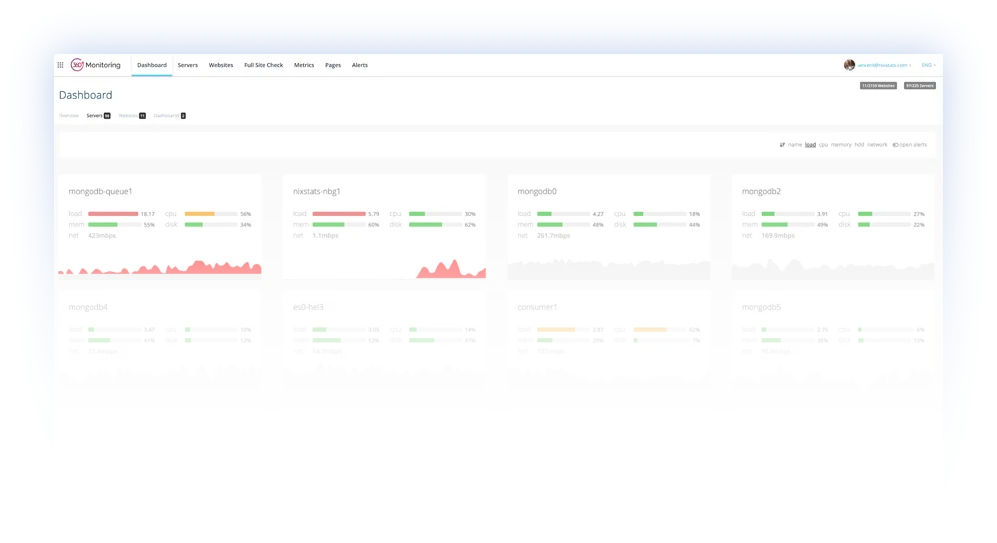Viewport: 997px width, 543px height.
Task: Open the account email dropdown
Action: (884, 65)
